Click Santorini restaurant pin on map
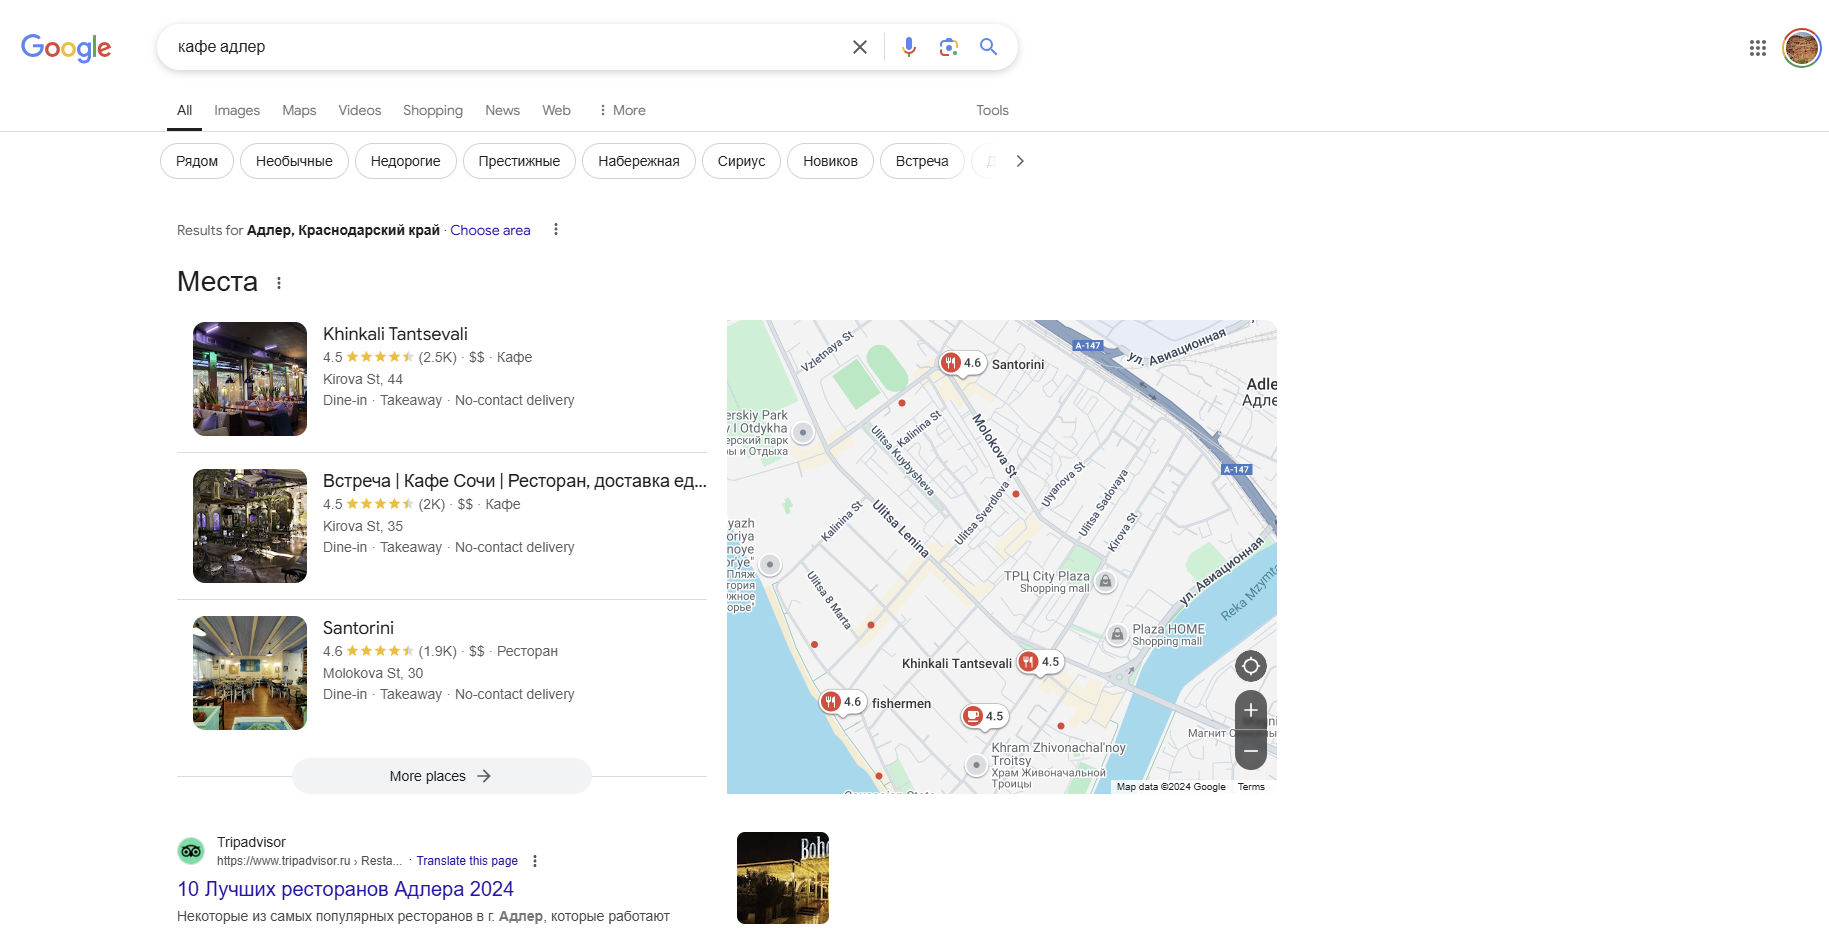 [951, 363]
